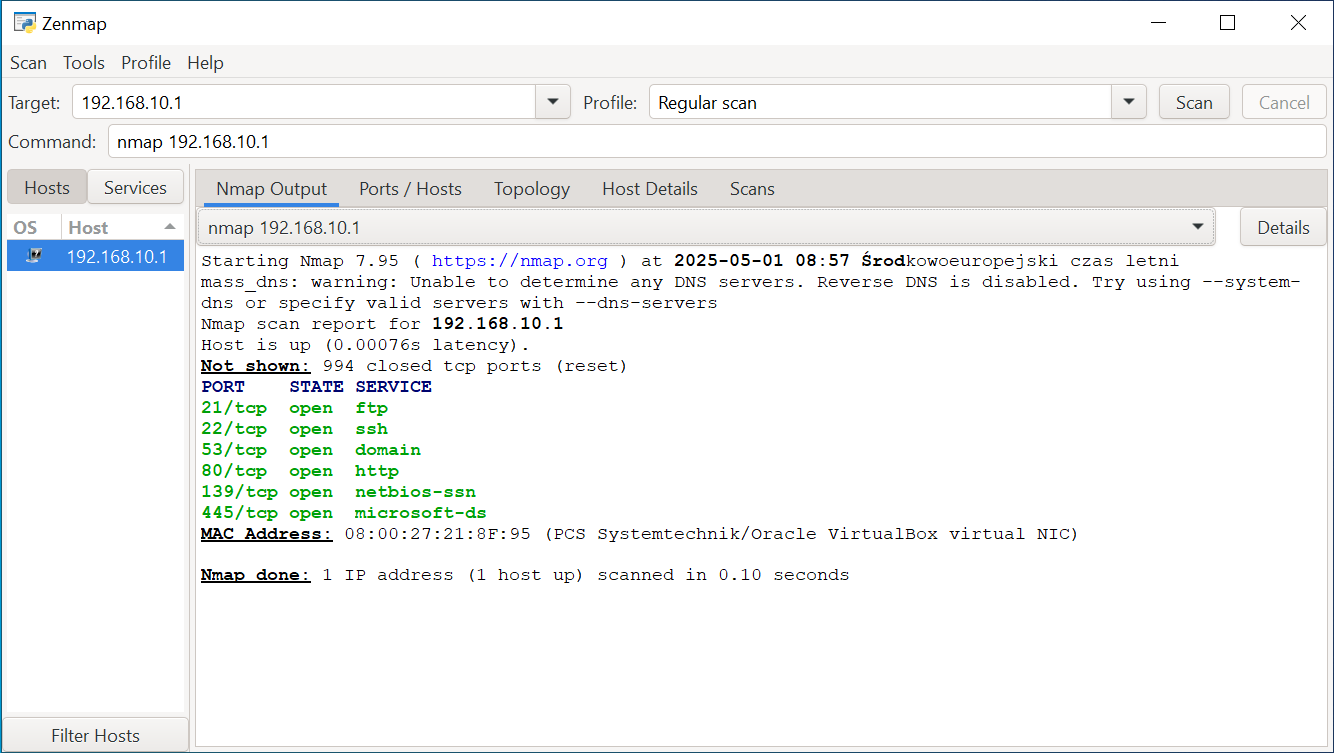Select the Nmap Output tab
The image size is (1334, 753).
(x=272, y=189)
